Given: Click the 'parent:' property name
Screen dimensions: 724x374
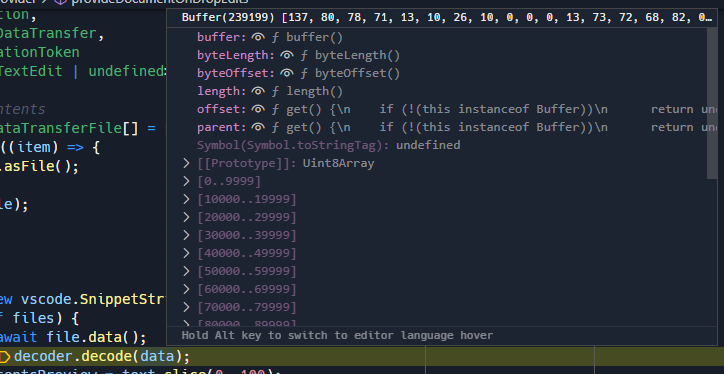Looking at the screenshot, I should click(222, 127).
